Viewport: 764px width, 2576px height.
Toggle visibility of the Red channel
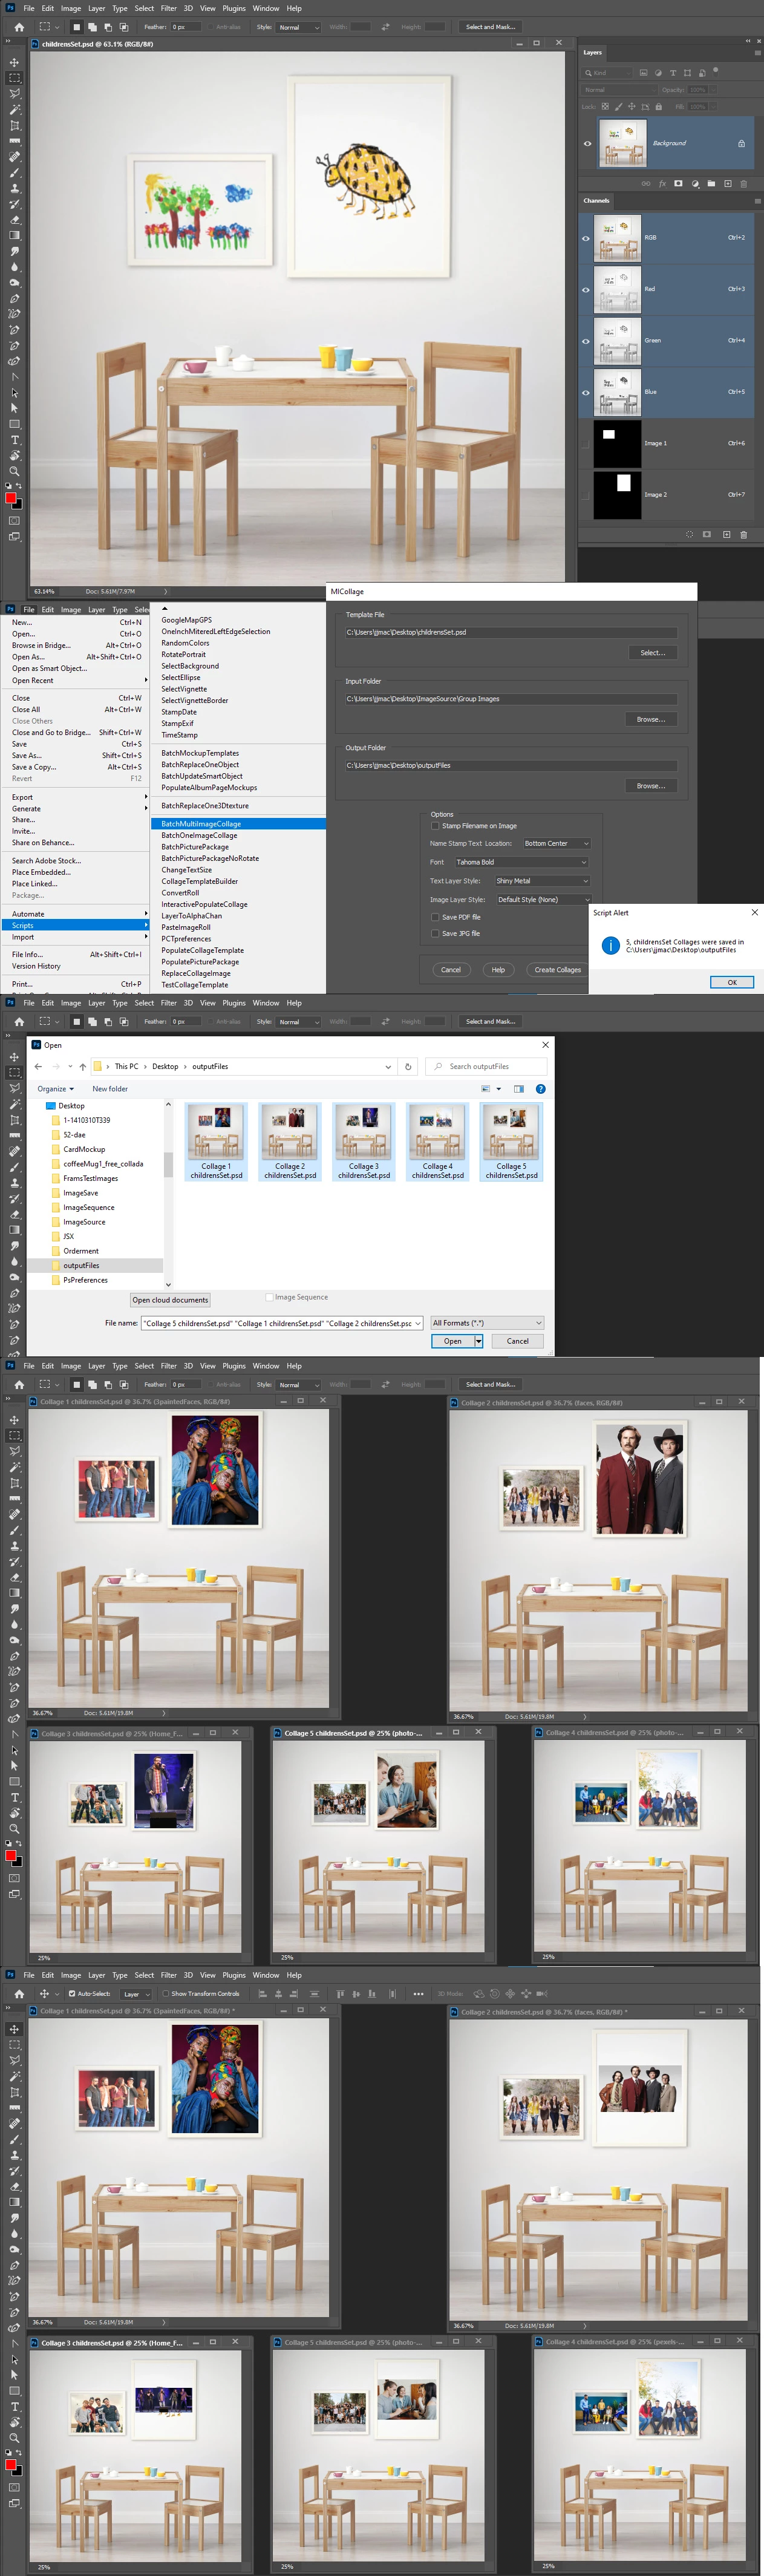586,289
